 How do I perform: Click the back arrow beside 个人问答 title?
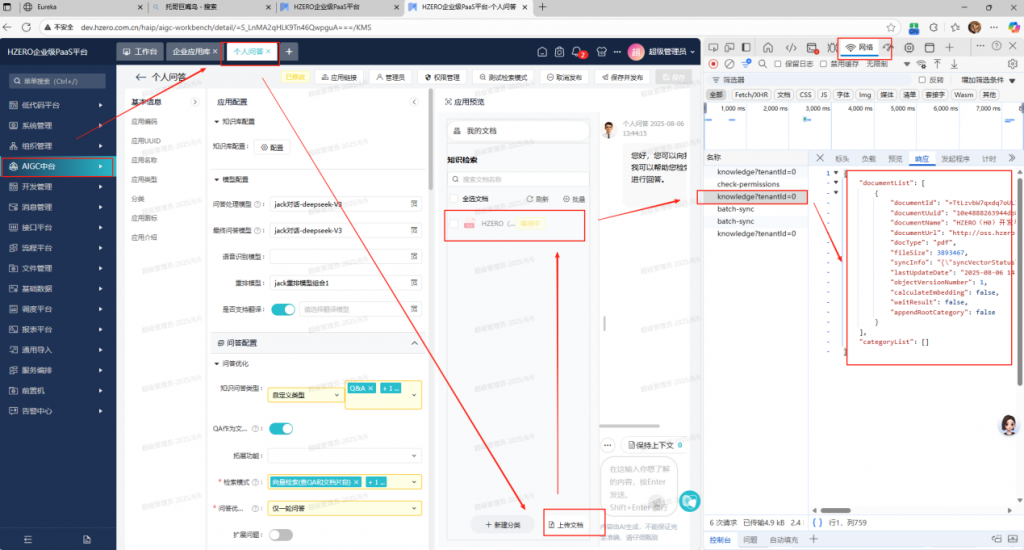(141, 77)
